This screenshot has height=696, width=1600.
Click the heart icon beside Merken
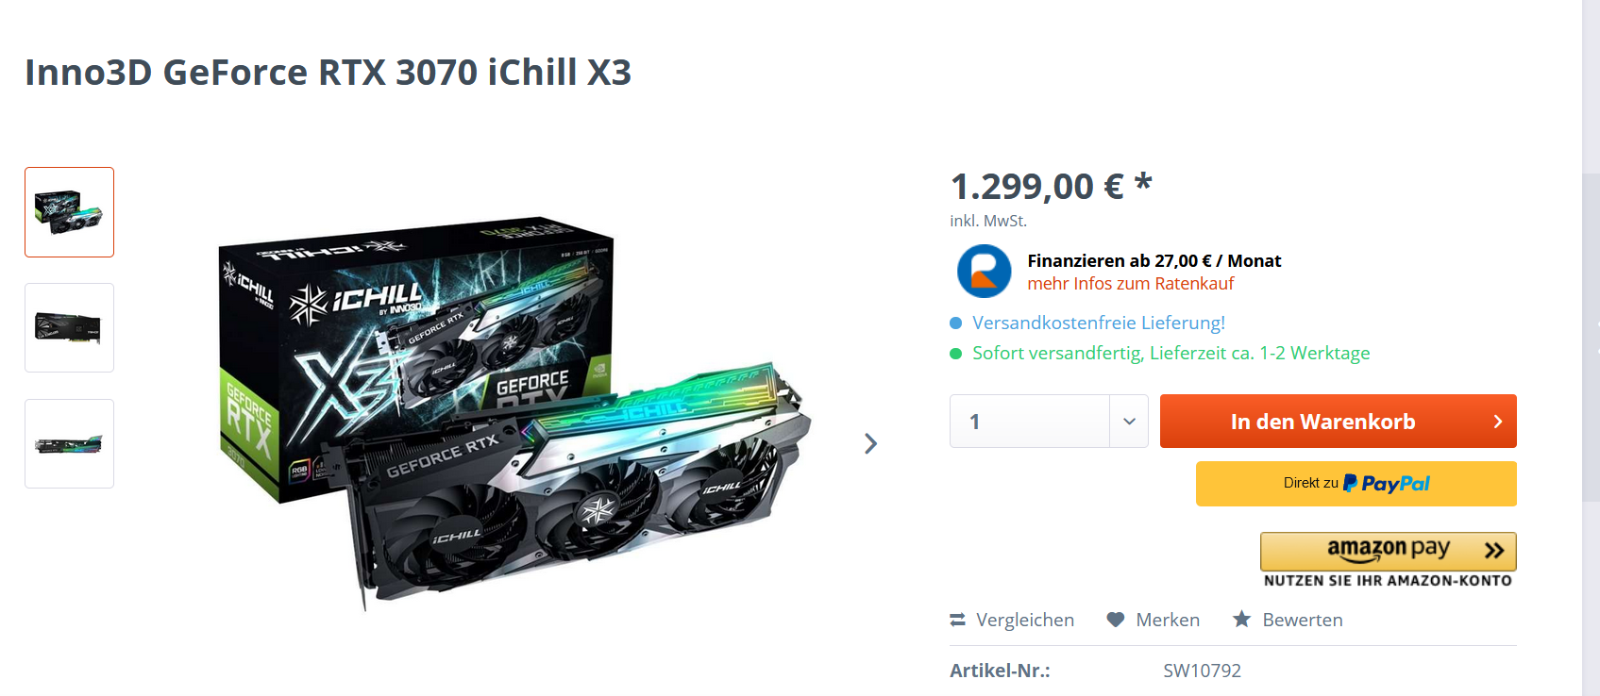coord(1116,620)
